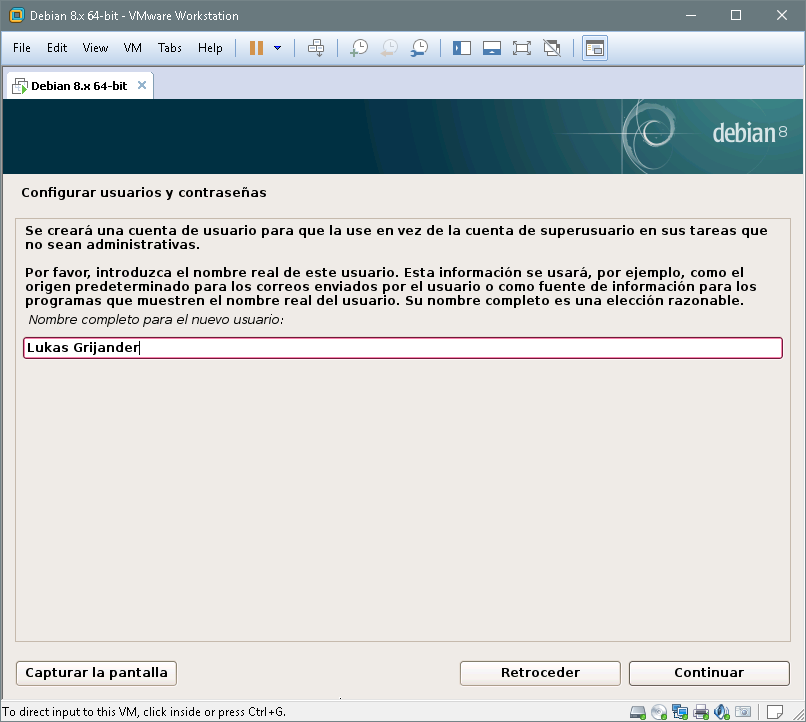
Task: Click the sound card status icon
Action: [x=722, y=712]
